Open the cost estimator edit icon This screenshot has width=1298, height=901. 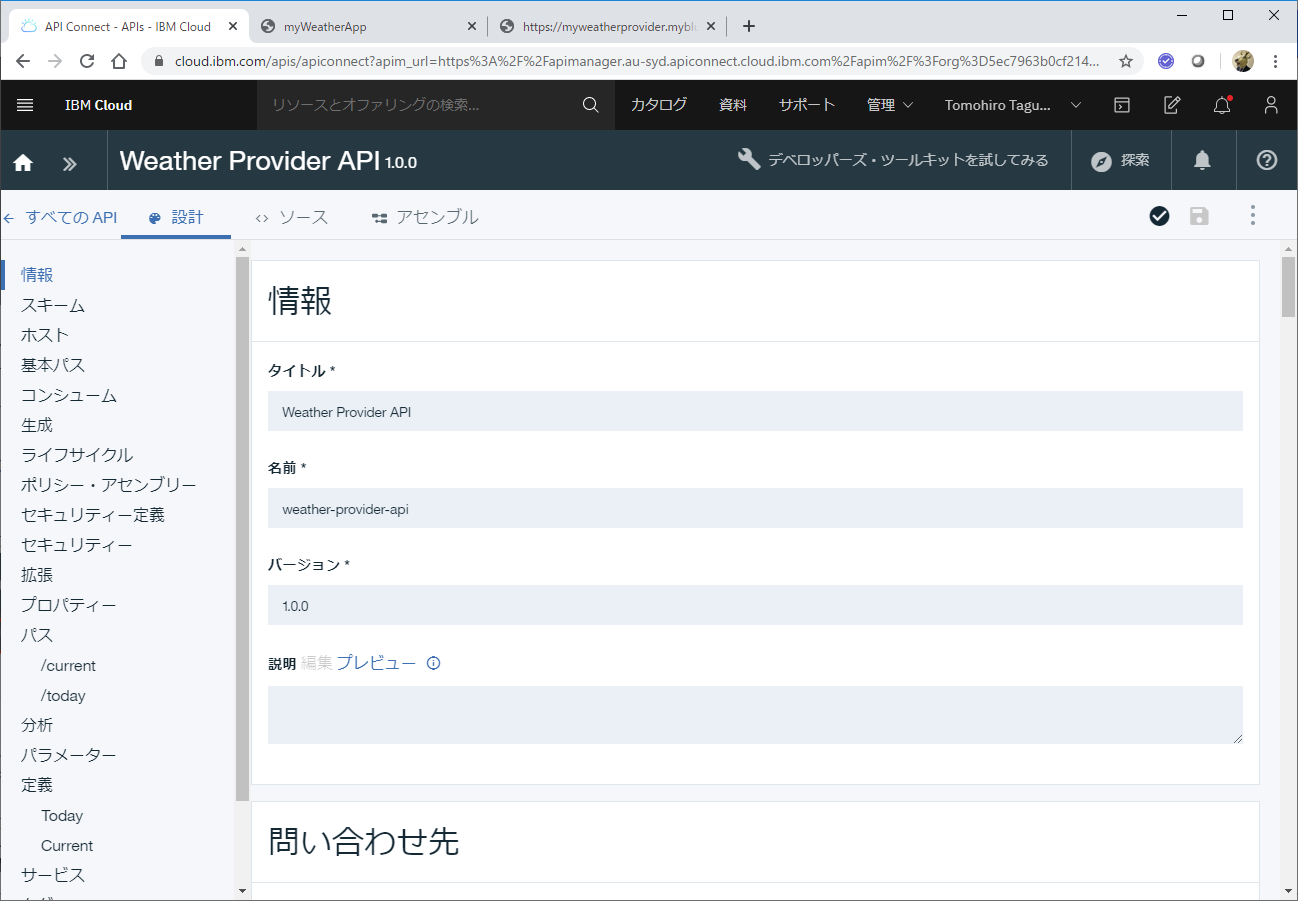[1172, 105]
